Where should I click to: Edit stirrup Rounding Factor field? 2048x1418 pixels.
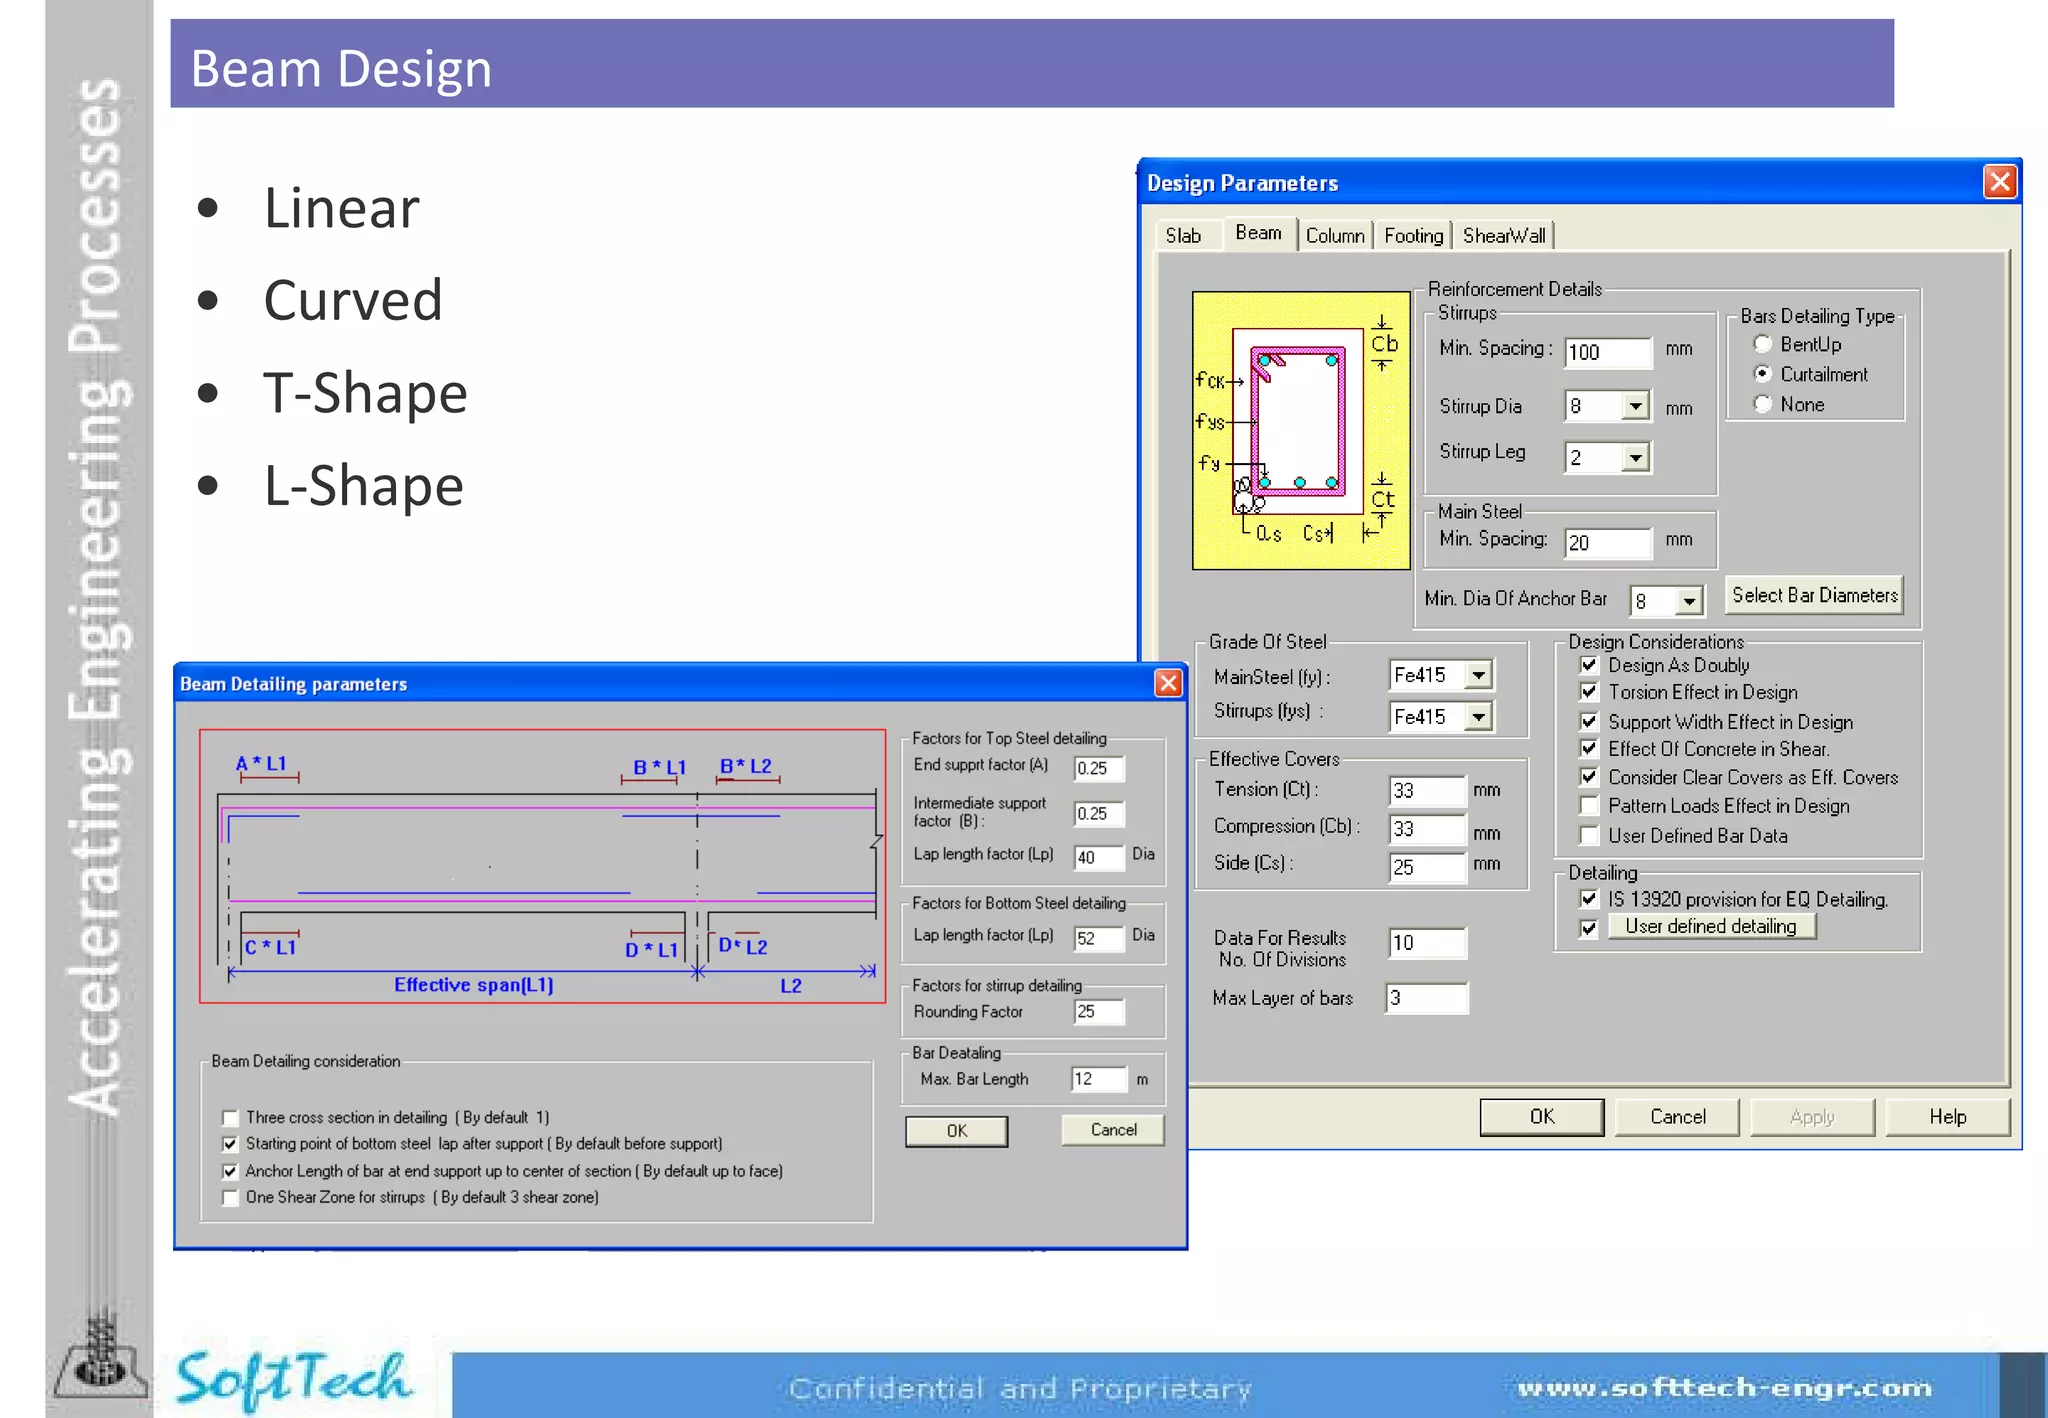click(1099, 1012)
